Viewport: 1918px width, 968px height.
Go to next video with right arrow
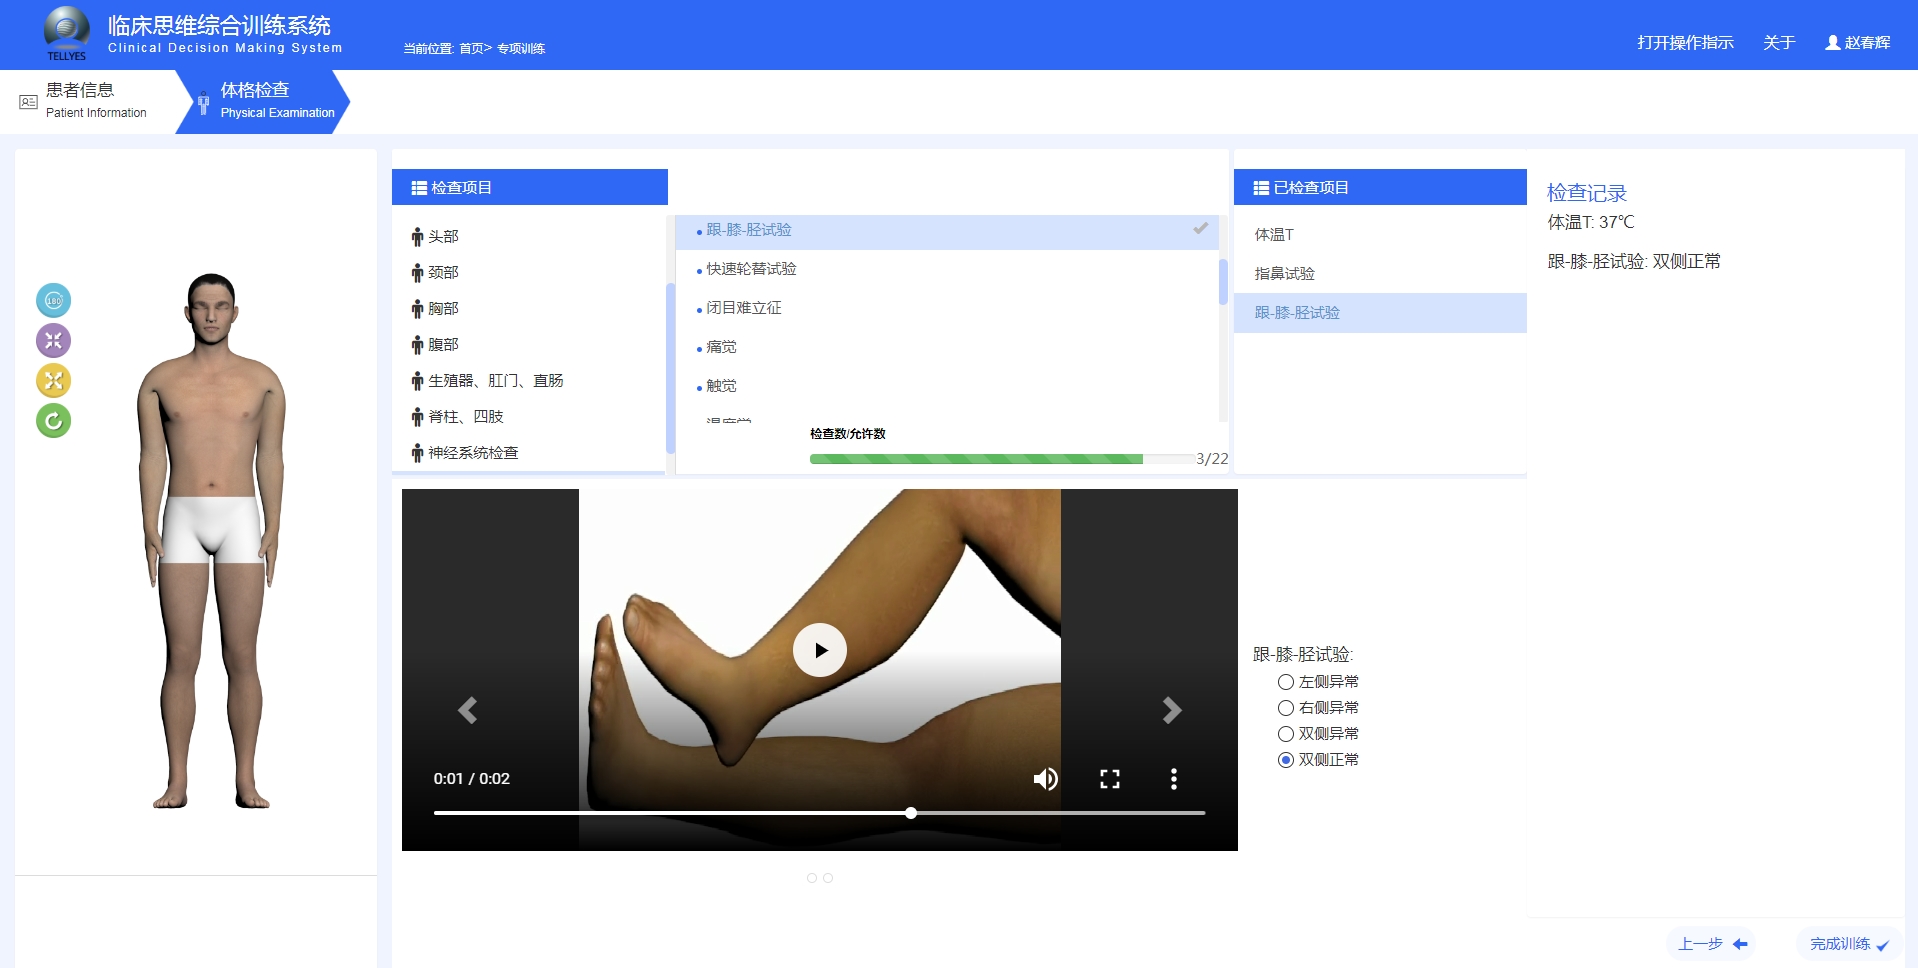click(1172, 710)
